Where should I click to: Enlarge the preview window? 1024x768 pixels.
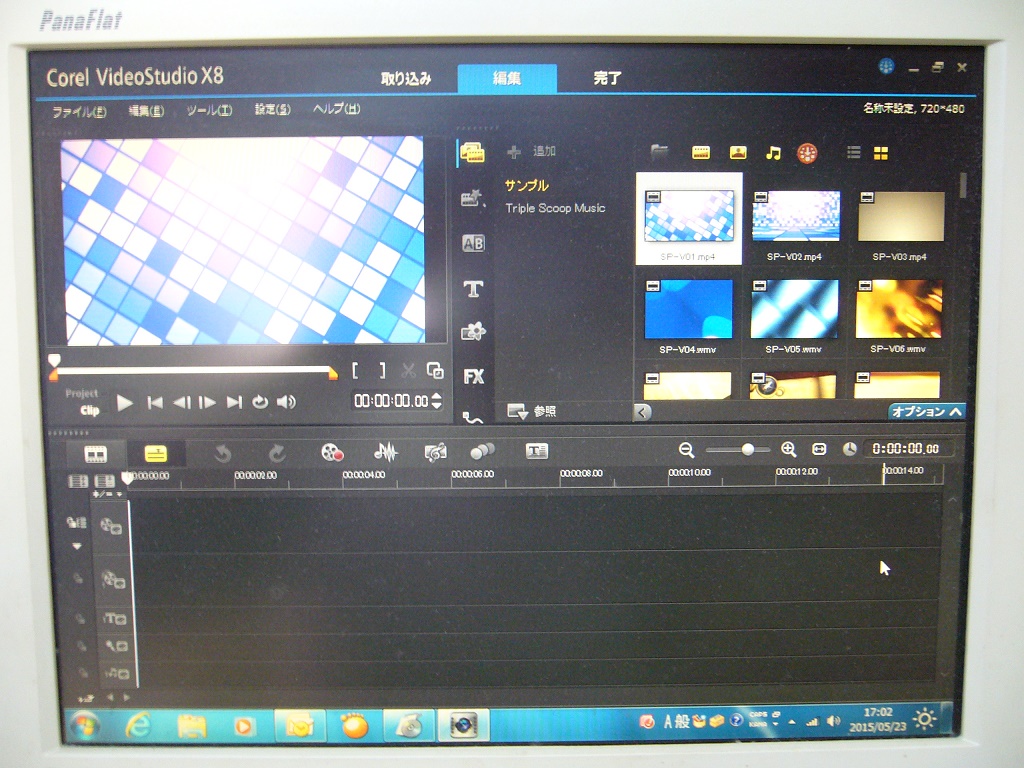coord(435,370)
